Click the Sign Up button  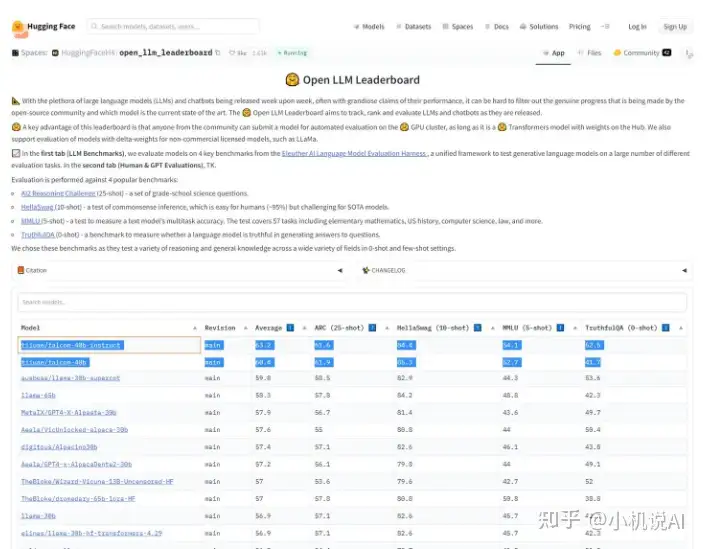pyautogui.click(x=675, y=27)
